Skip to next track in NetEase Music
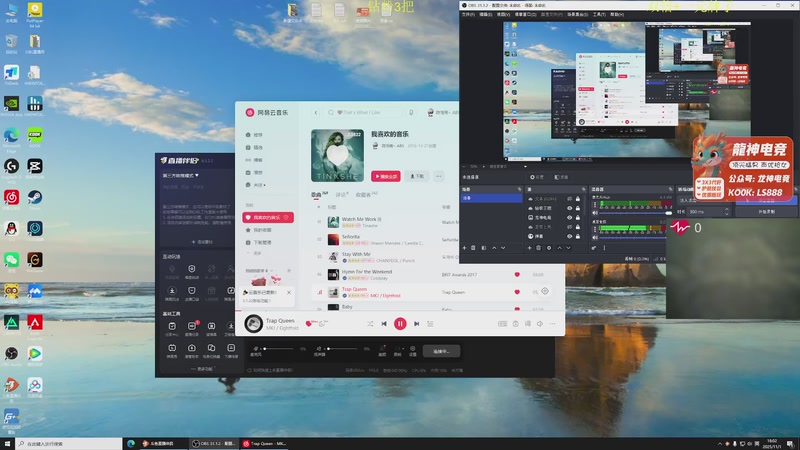 click(x=416, y=323)
